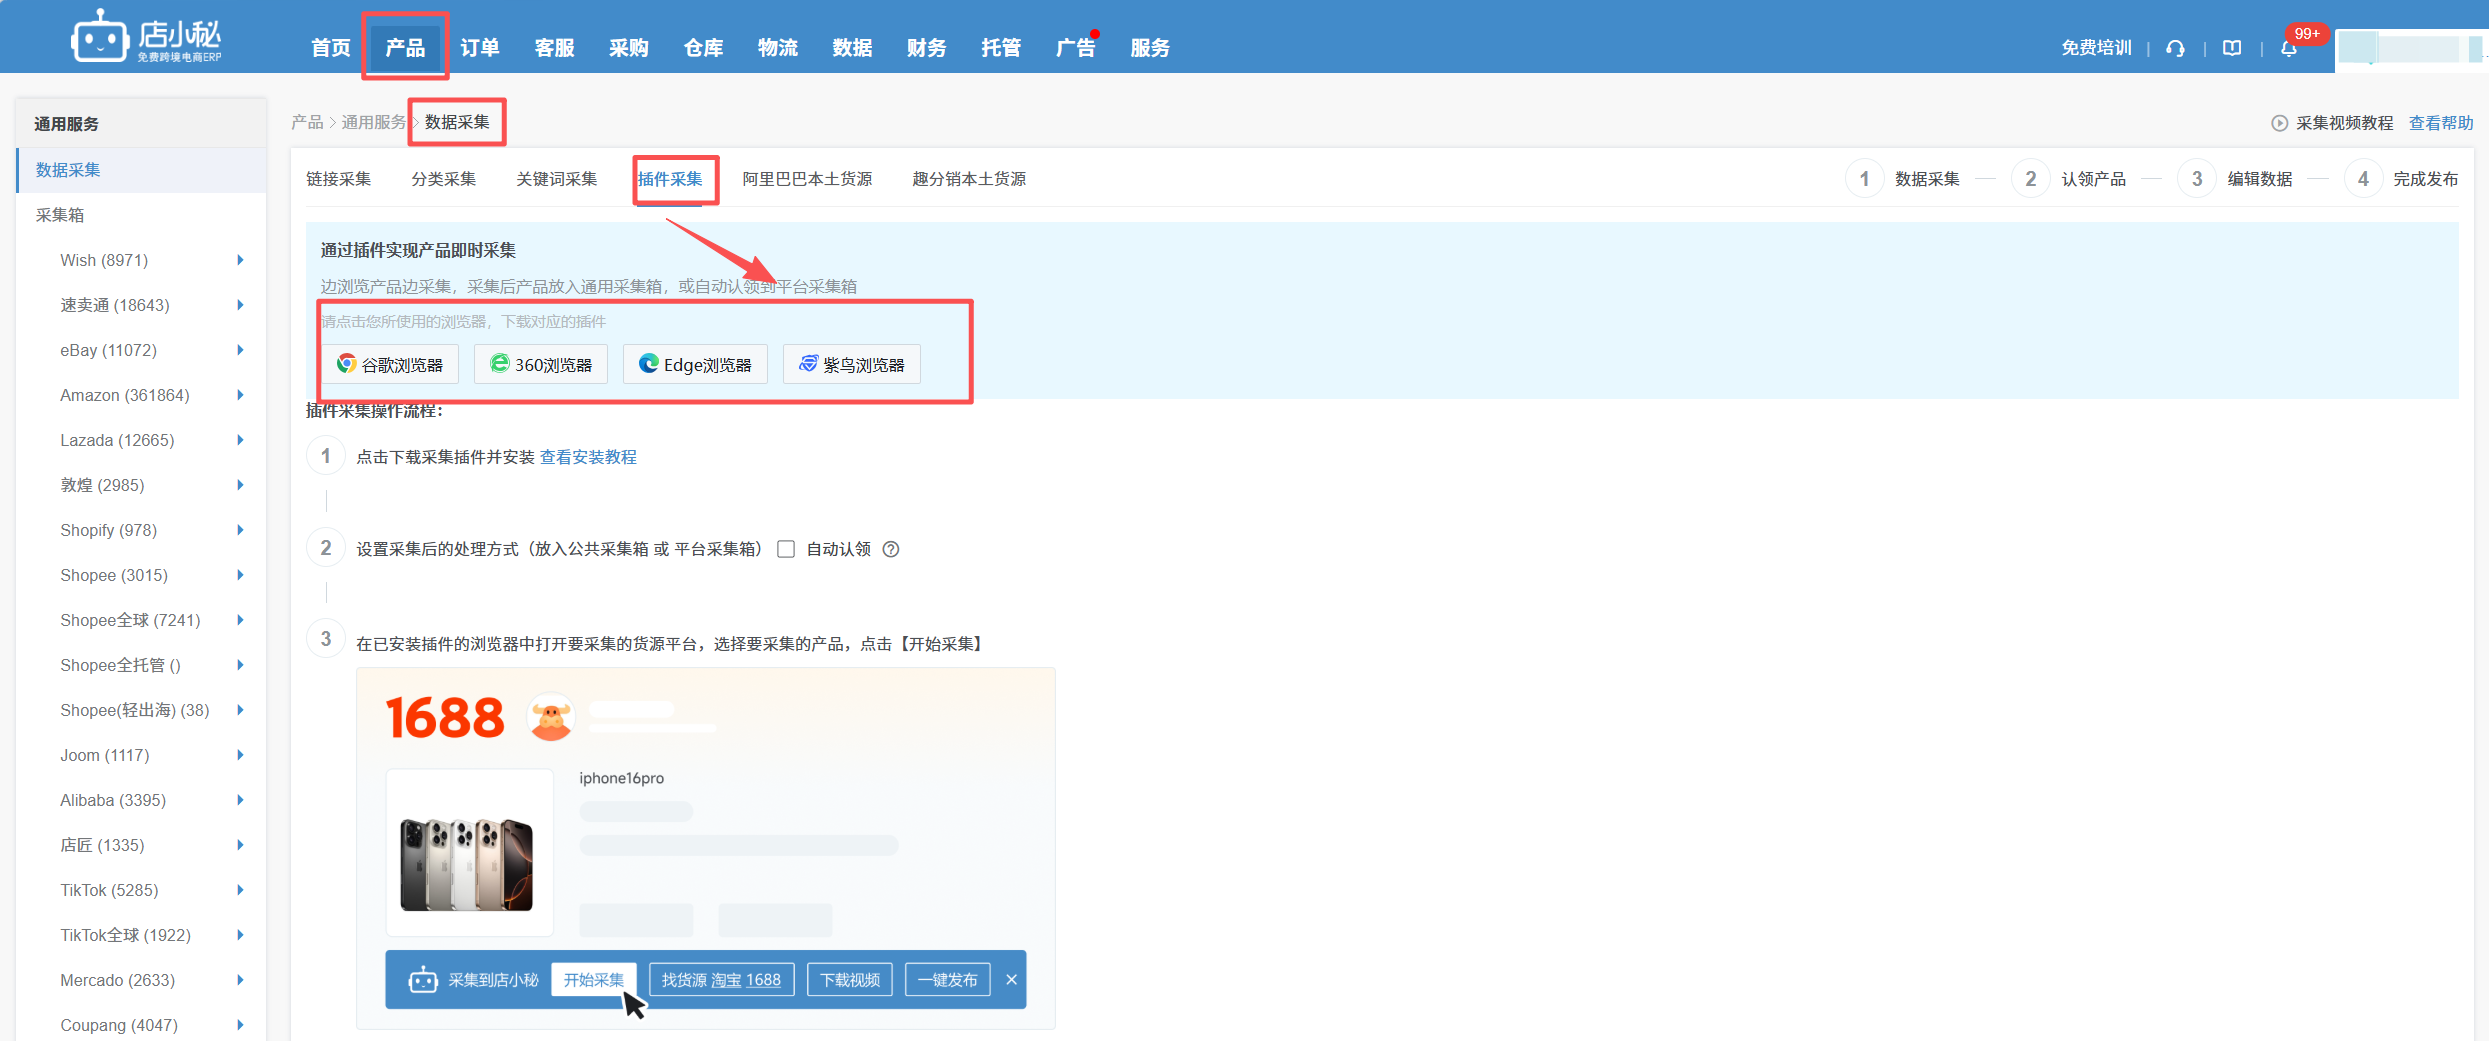The width and height of the screenshot is (2489, 1041).
Task: Switch to the 分类采集 tab
Action: click(443, 179)
